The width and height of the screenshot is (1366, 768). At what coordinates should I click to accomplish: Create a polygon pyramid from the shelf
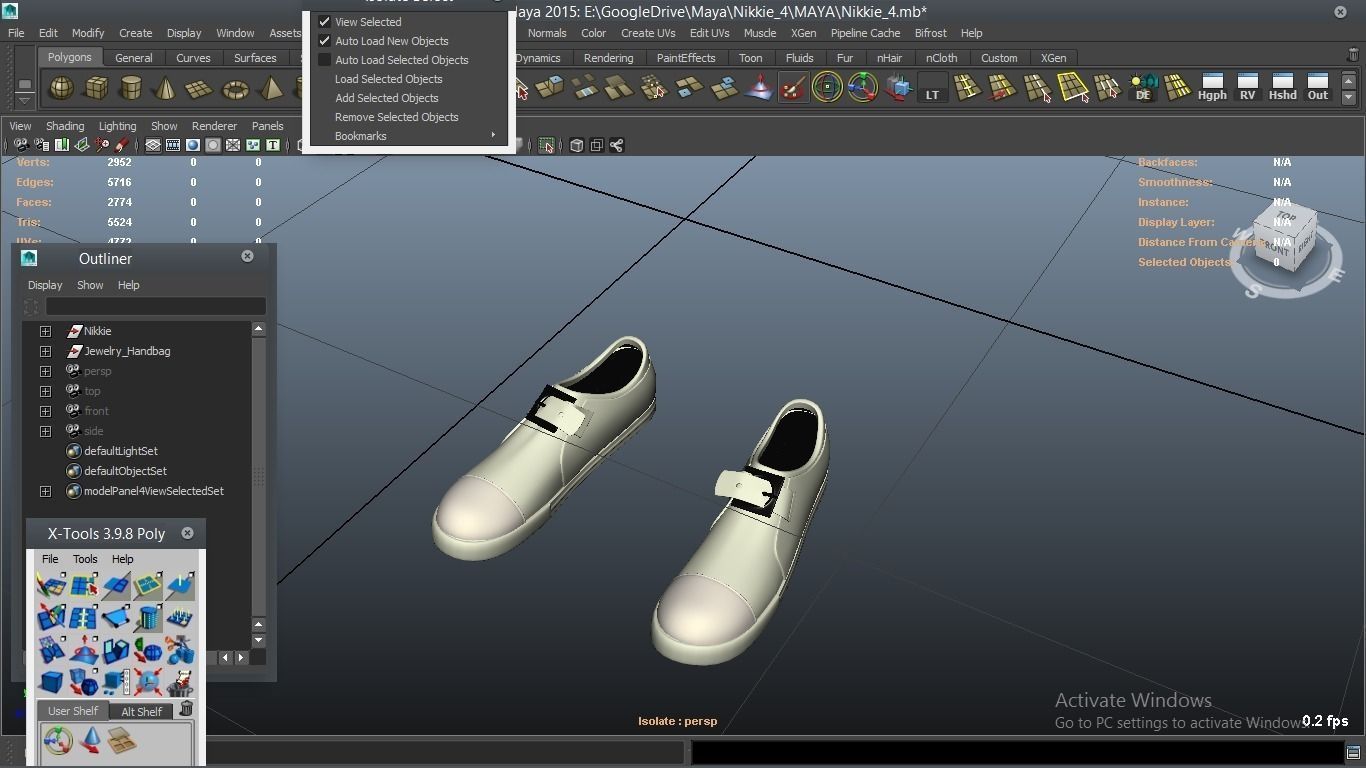(x=269, y=89)
